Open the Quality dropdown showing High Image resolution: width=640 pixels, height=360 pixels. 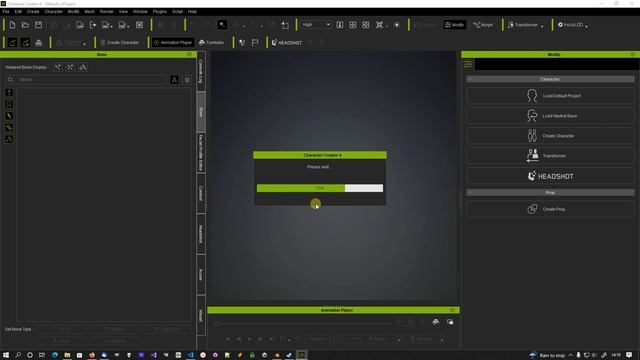[x=316, y=25]
